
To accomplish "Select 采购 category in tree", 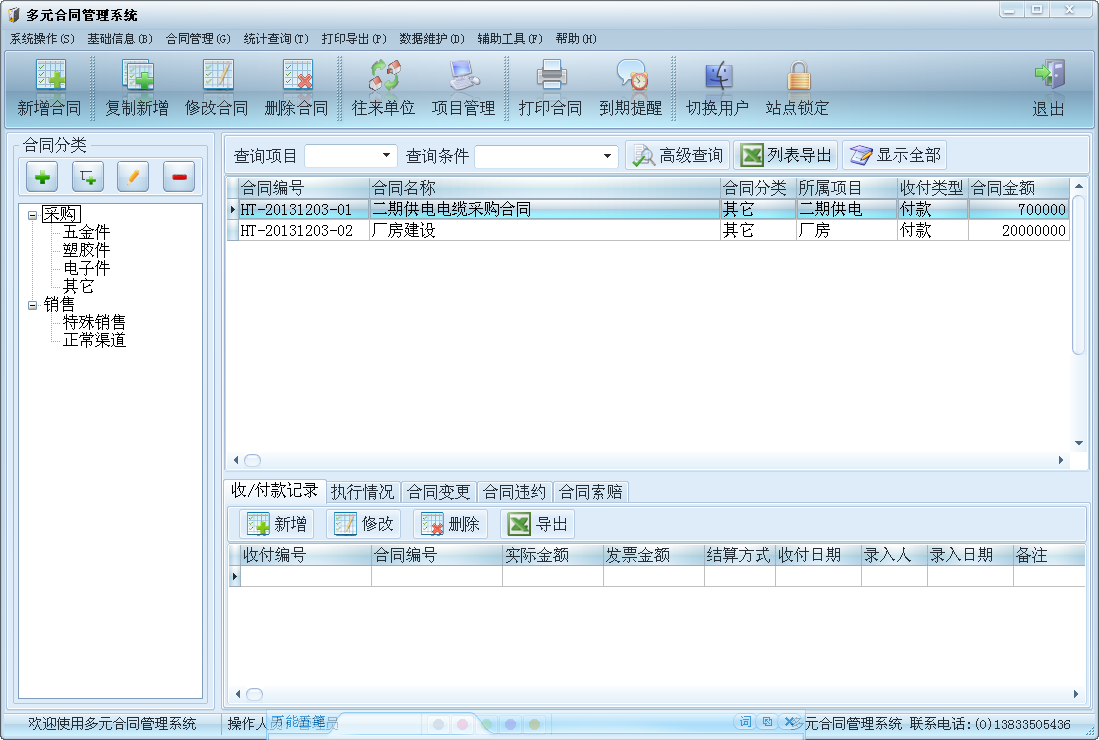I will click(61, 214).
